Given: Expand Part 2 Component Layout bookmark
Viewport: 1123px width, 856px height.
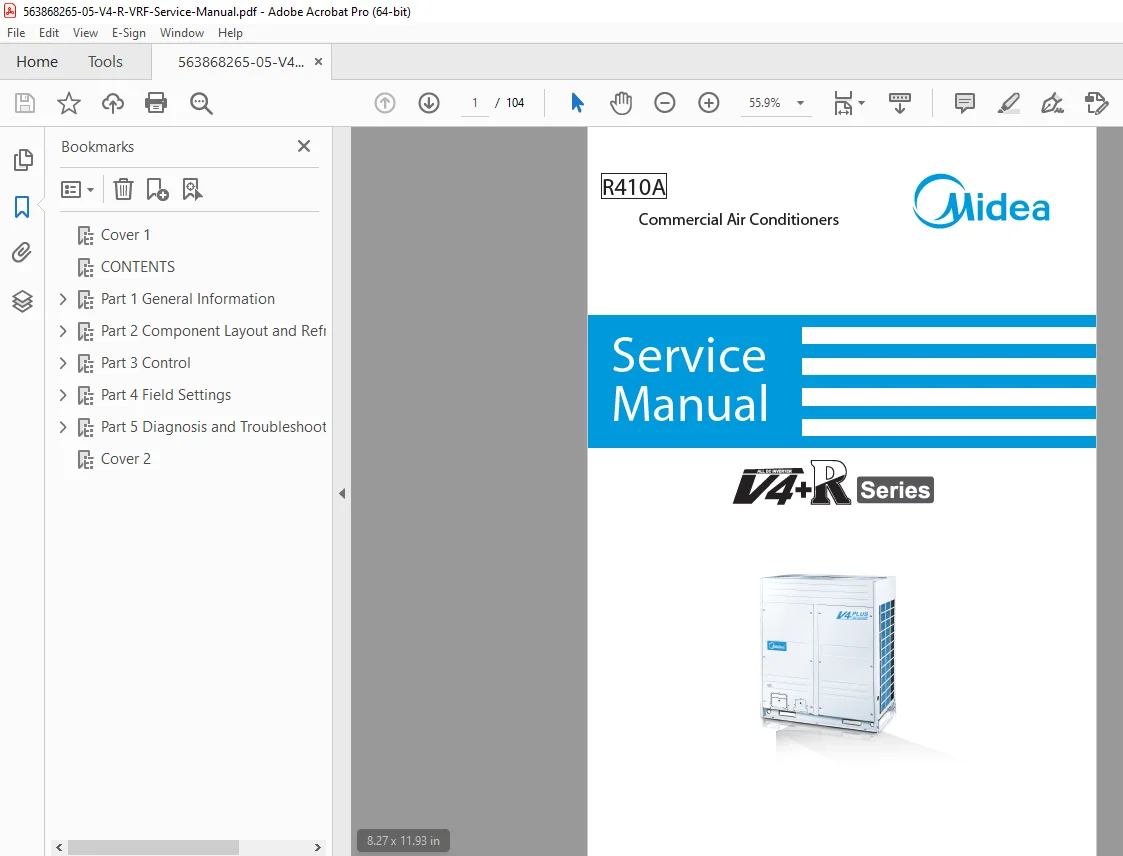Looking at the screenshot, I should (63, 331).
